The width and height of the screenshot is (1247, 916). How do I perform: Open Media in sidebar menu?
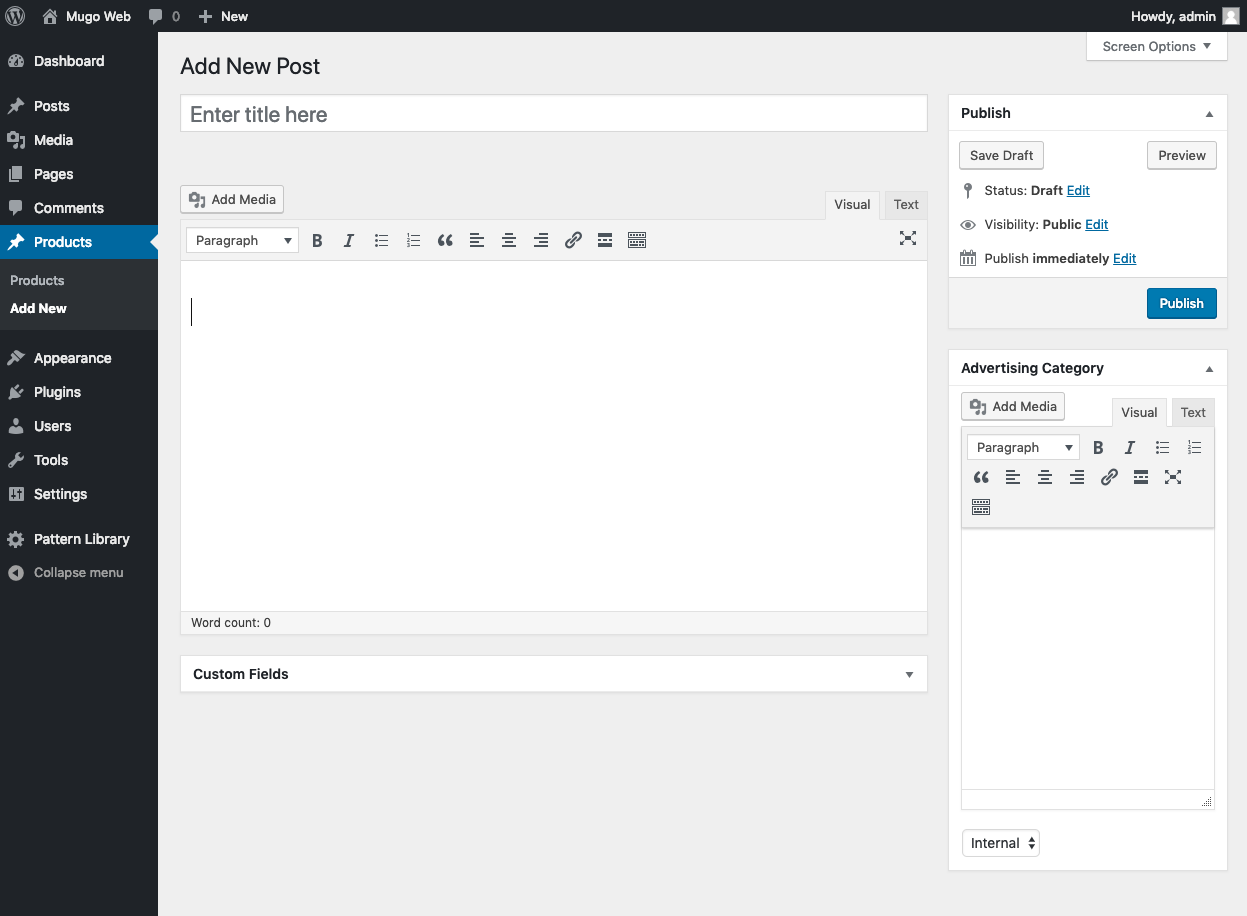(79, 140)
